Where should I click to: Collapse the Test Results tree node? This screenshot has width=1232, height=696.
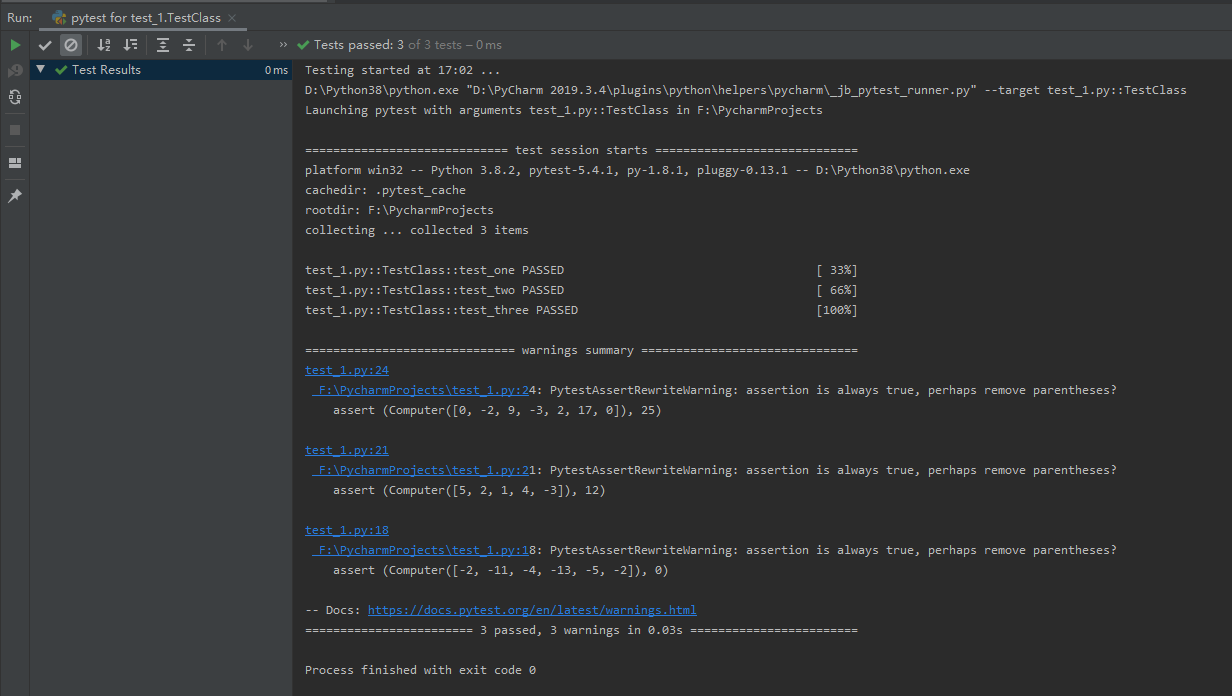point(40,70)
